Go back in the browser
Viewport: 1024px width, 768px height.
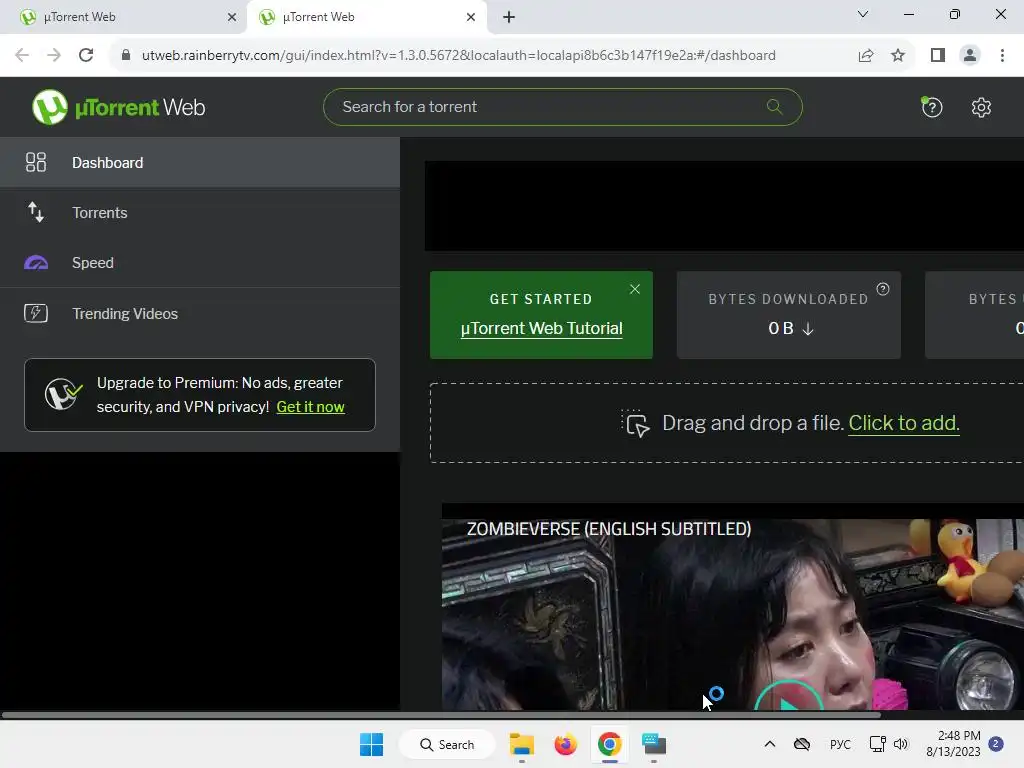point(22,55)
